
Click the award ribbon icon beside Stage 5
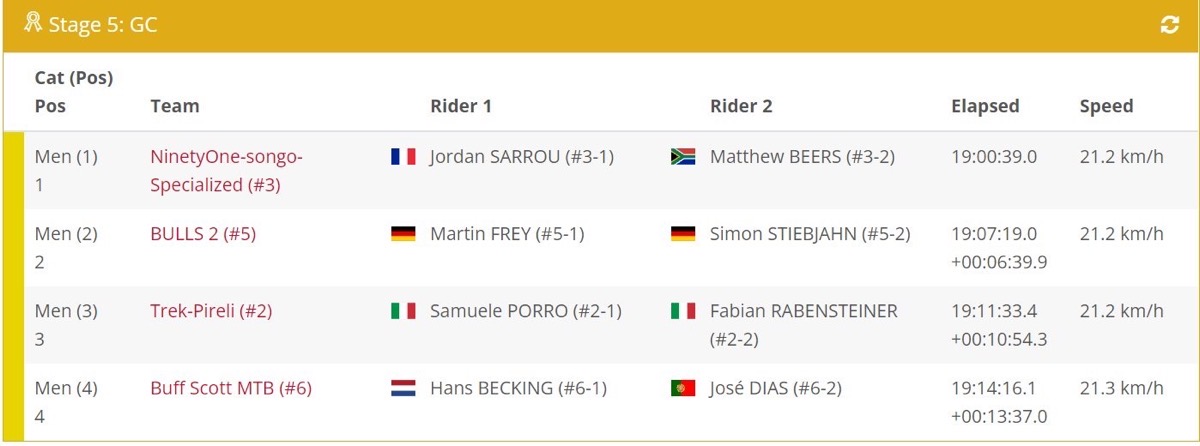(x=33, y=22)
